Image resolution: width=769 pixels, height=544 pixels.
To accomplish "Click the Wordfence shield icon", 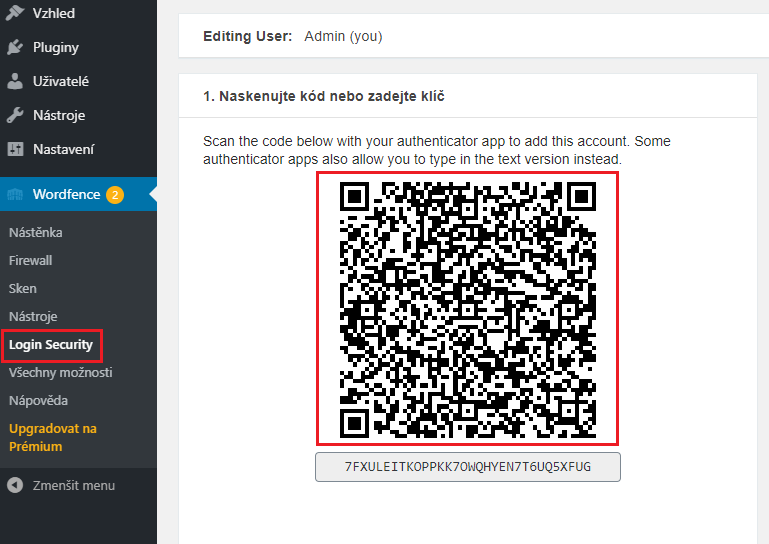I will coord(15,194).
